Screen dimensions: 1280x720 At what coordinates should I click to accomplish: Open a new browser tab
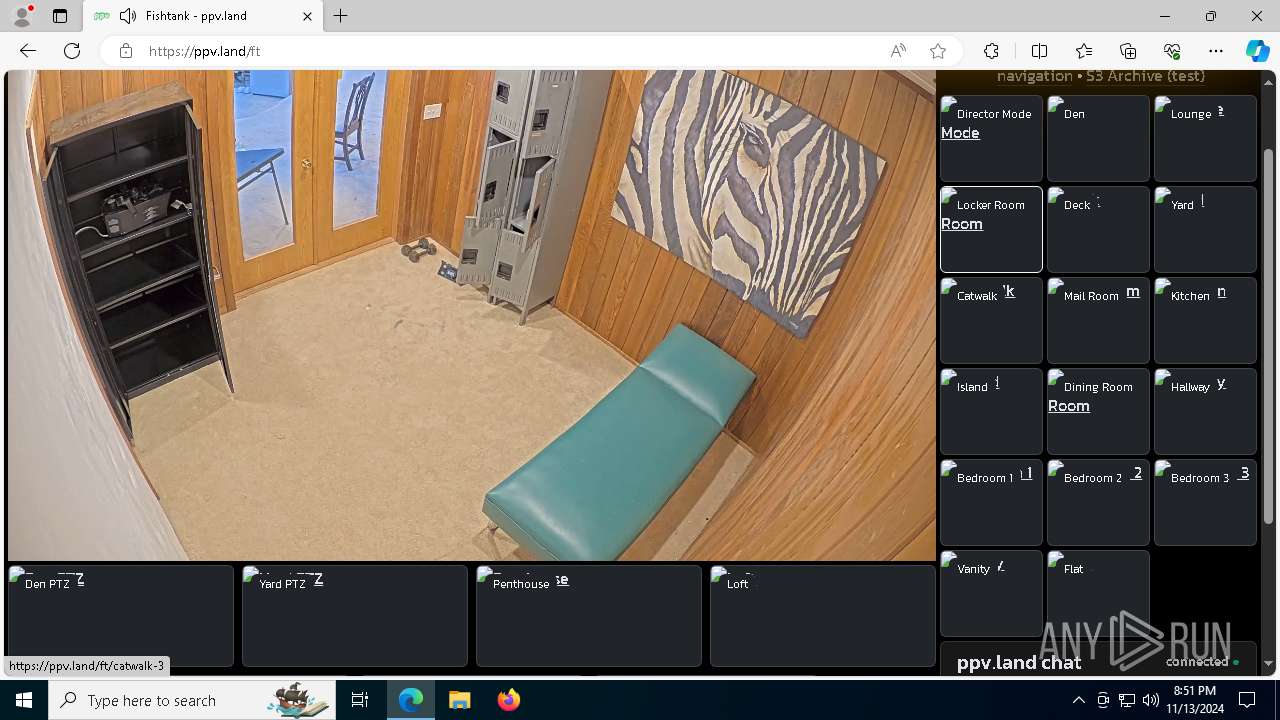pos(341,16)
